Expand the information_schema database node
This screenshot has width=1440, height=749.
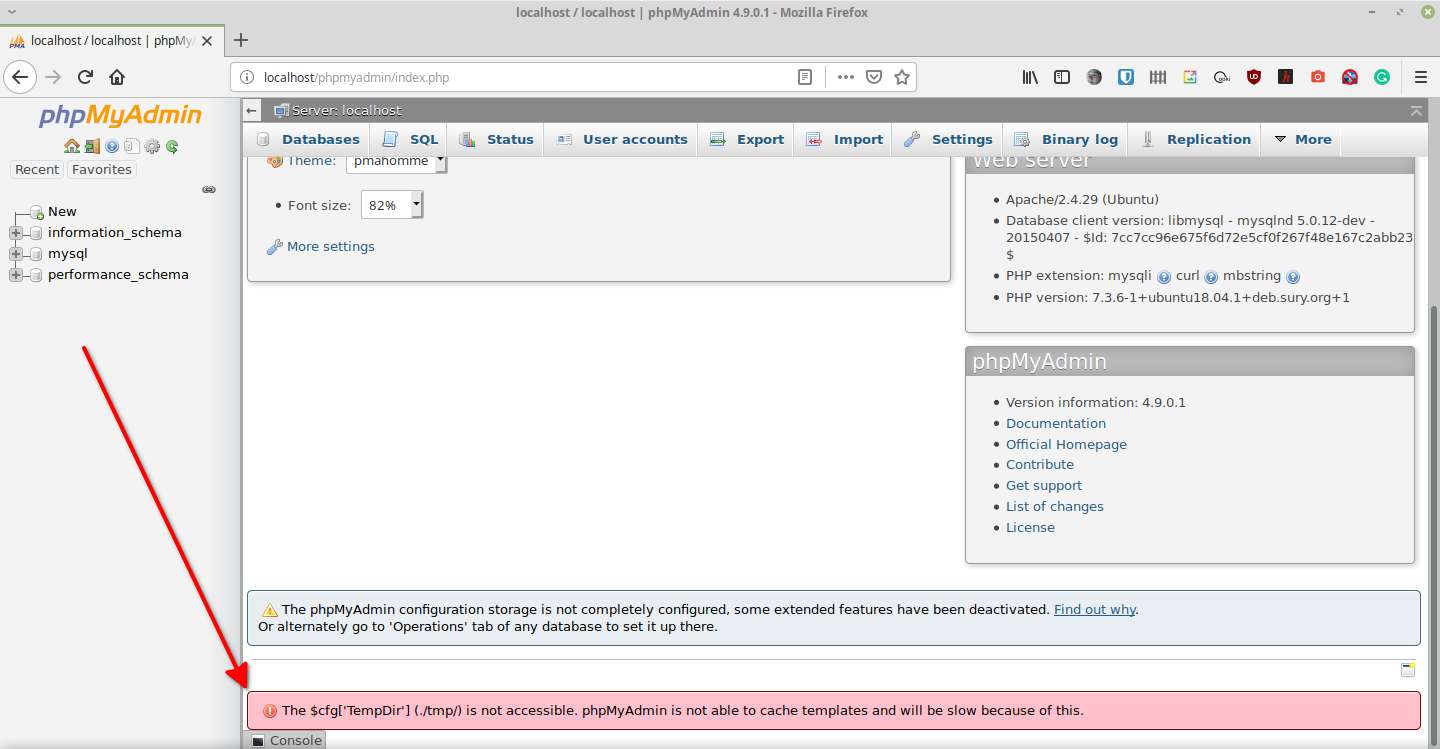[15, 233]
